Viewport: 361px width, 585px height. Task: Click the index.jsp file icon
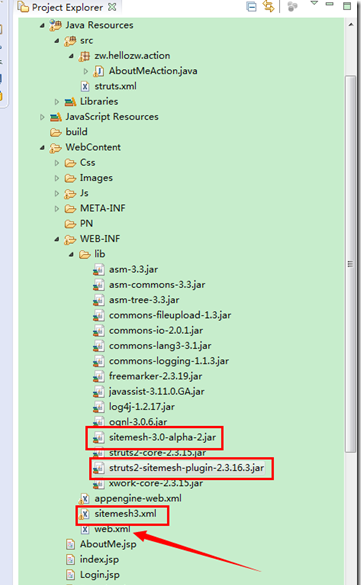point(70,560)
